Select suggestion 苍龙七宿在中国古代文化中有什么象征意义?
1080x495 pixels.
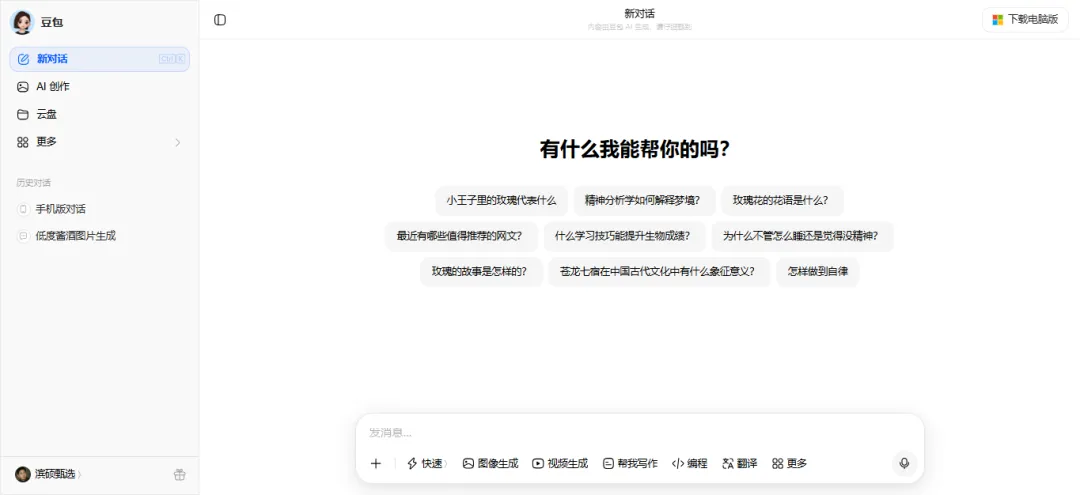pyautogui.click(x=659, y=272)
